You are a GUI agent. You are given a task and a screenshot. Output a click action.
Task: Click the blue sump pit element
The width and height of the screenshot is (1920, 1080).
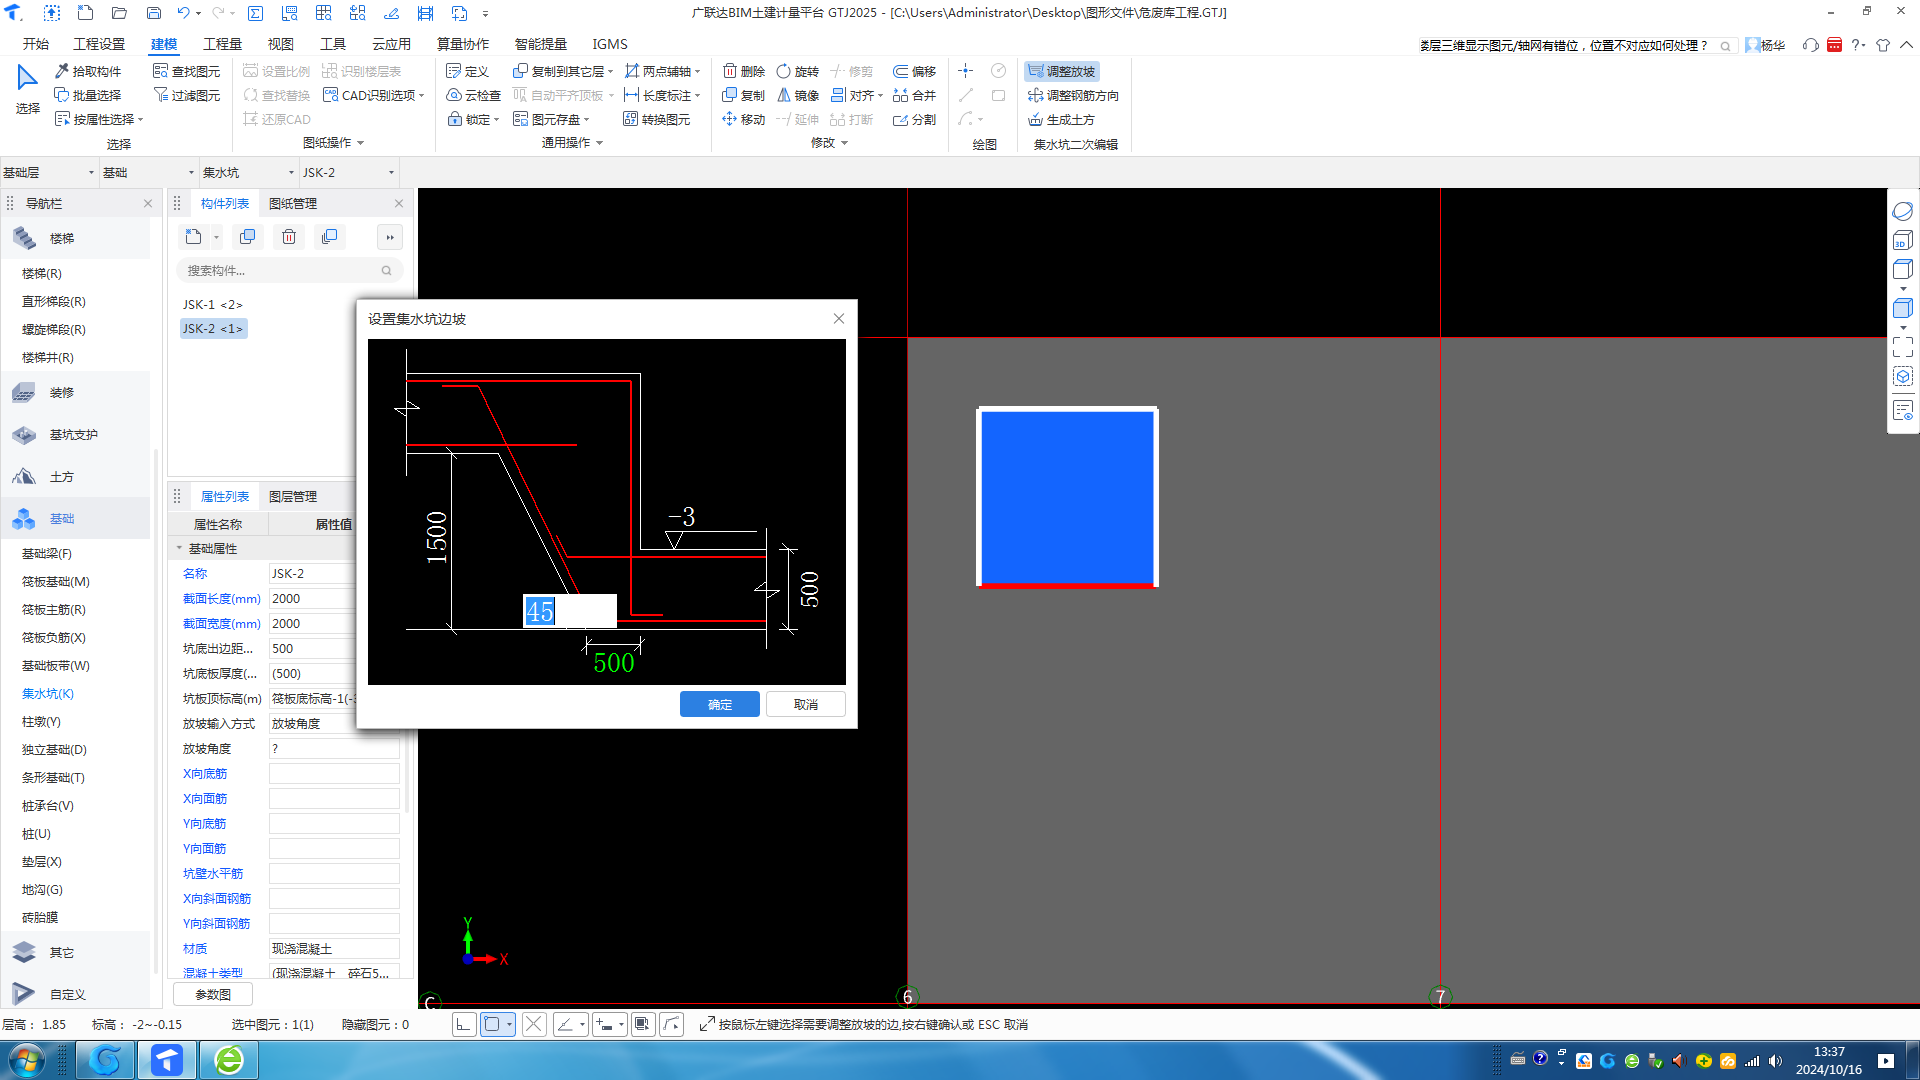[x=1067, y=496]
